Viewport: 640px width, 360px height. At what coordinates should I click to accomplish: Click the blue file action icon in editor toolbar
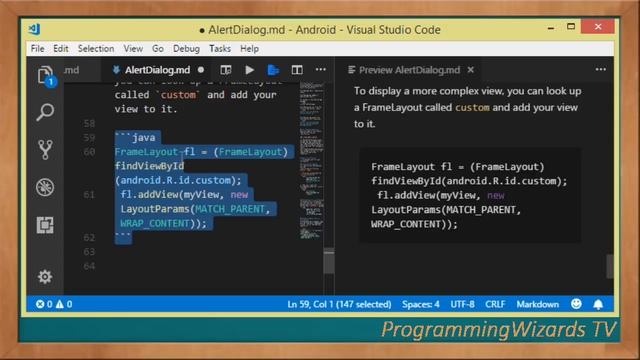[273, 70]
